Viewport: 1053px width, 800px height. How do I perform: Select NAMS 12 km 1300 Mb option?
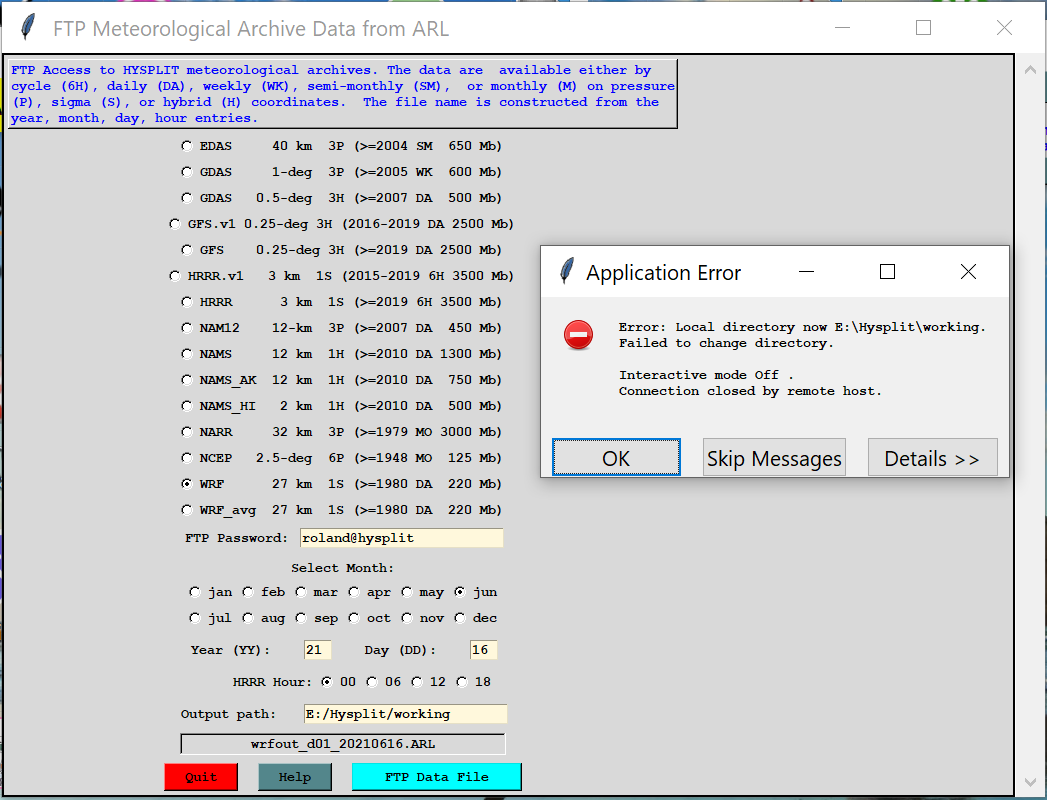(187, 354)
